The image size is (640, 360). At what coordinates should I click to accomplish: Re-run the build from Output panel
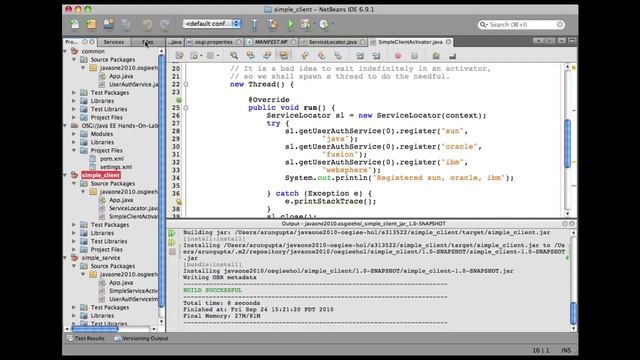(x=172, y=233)
